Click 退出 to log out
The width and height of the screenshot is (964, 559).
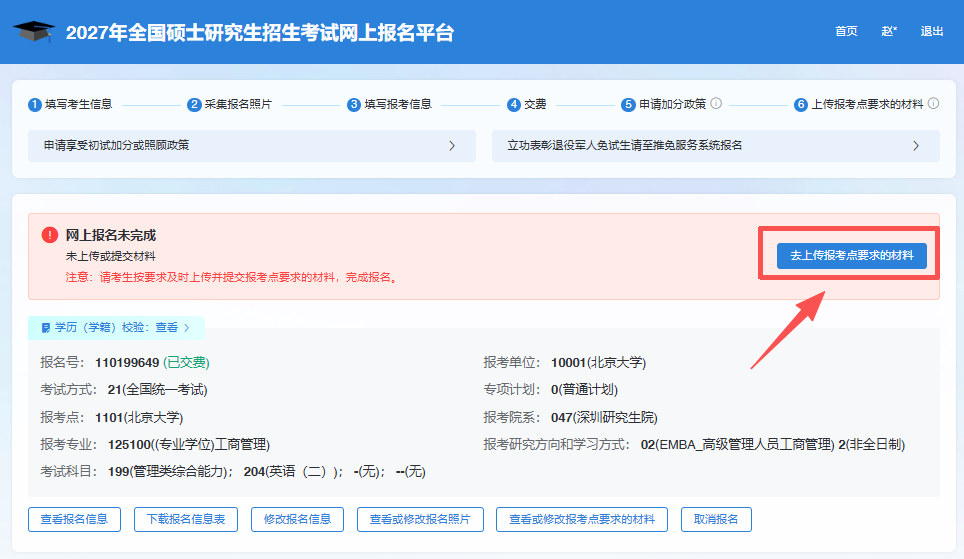point(931,31)
